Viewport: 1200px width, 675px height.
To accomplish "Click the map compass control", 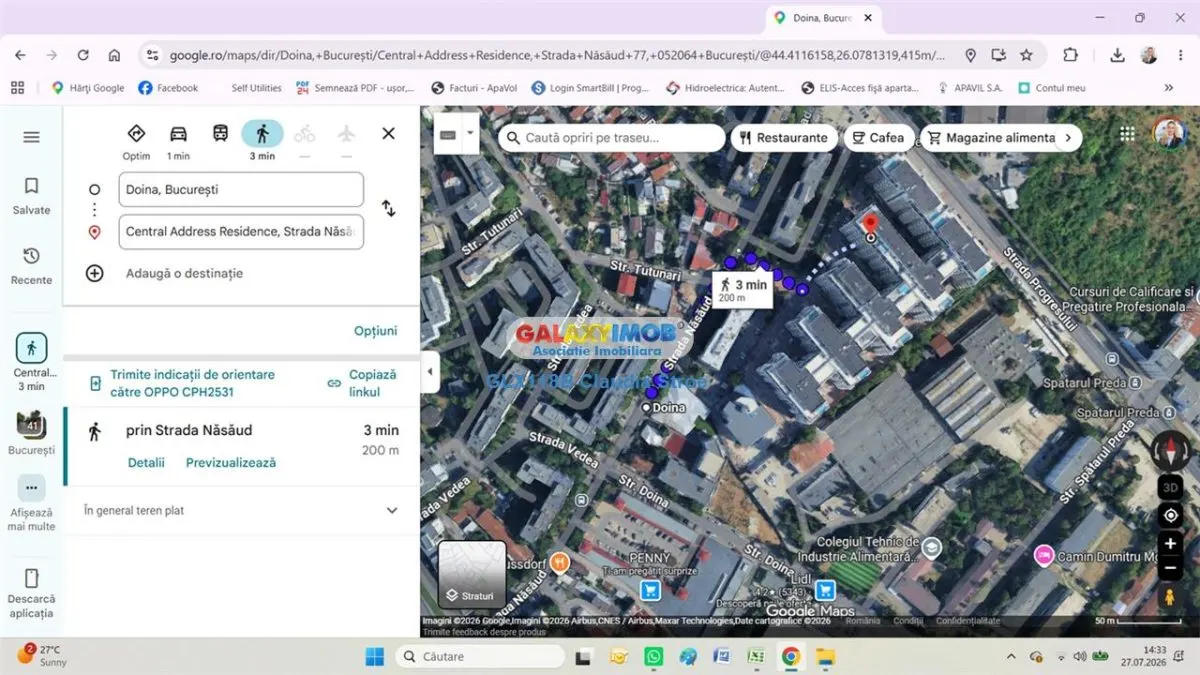I will 1170,451.
